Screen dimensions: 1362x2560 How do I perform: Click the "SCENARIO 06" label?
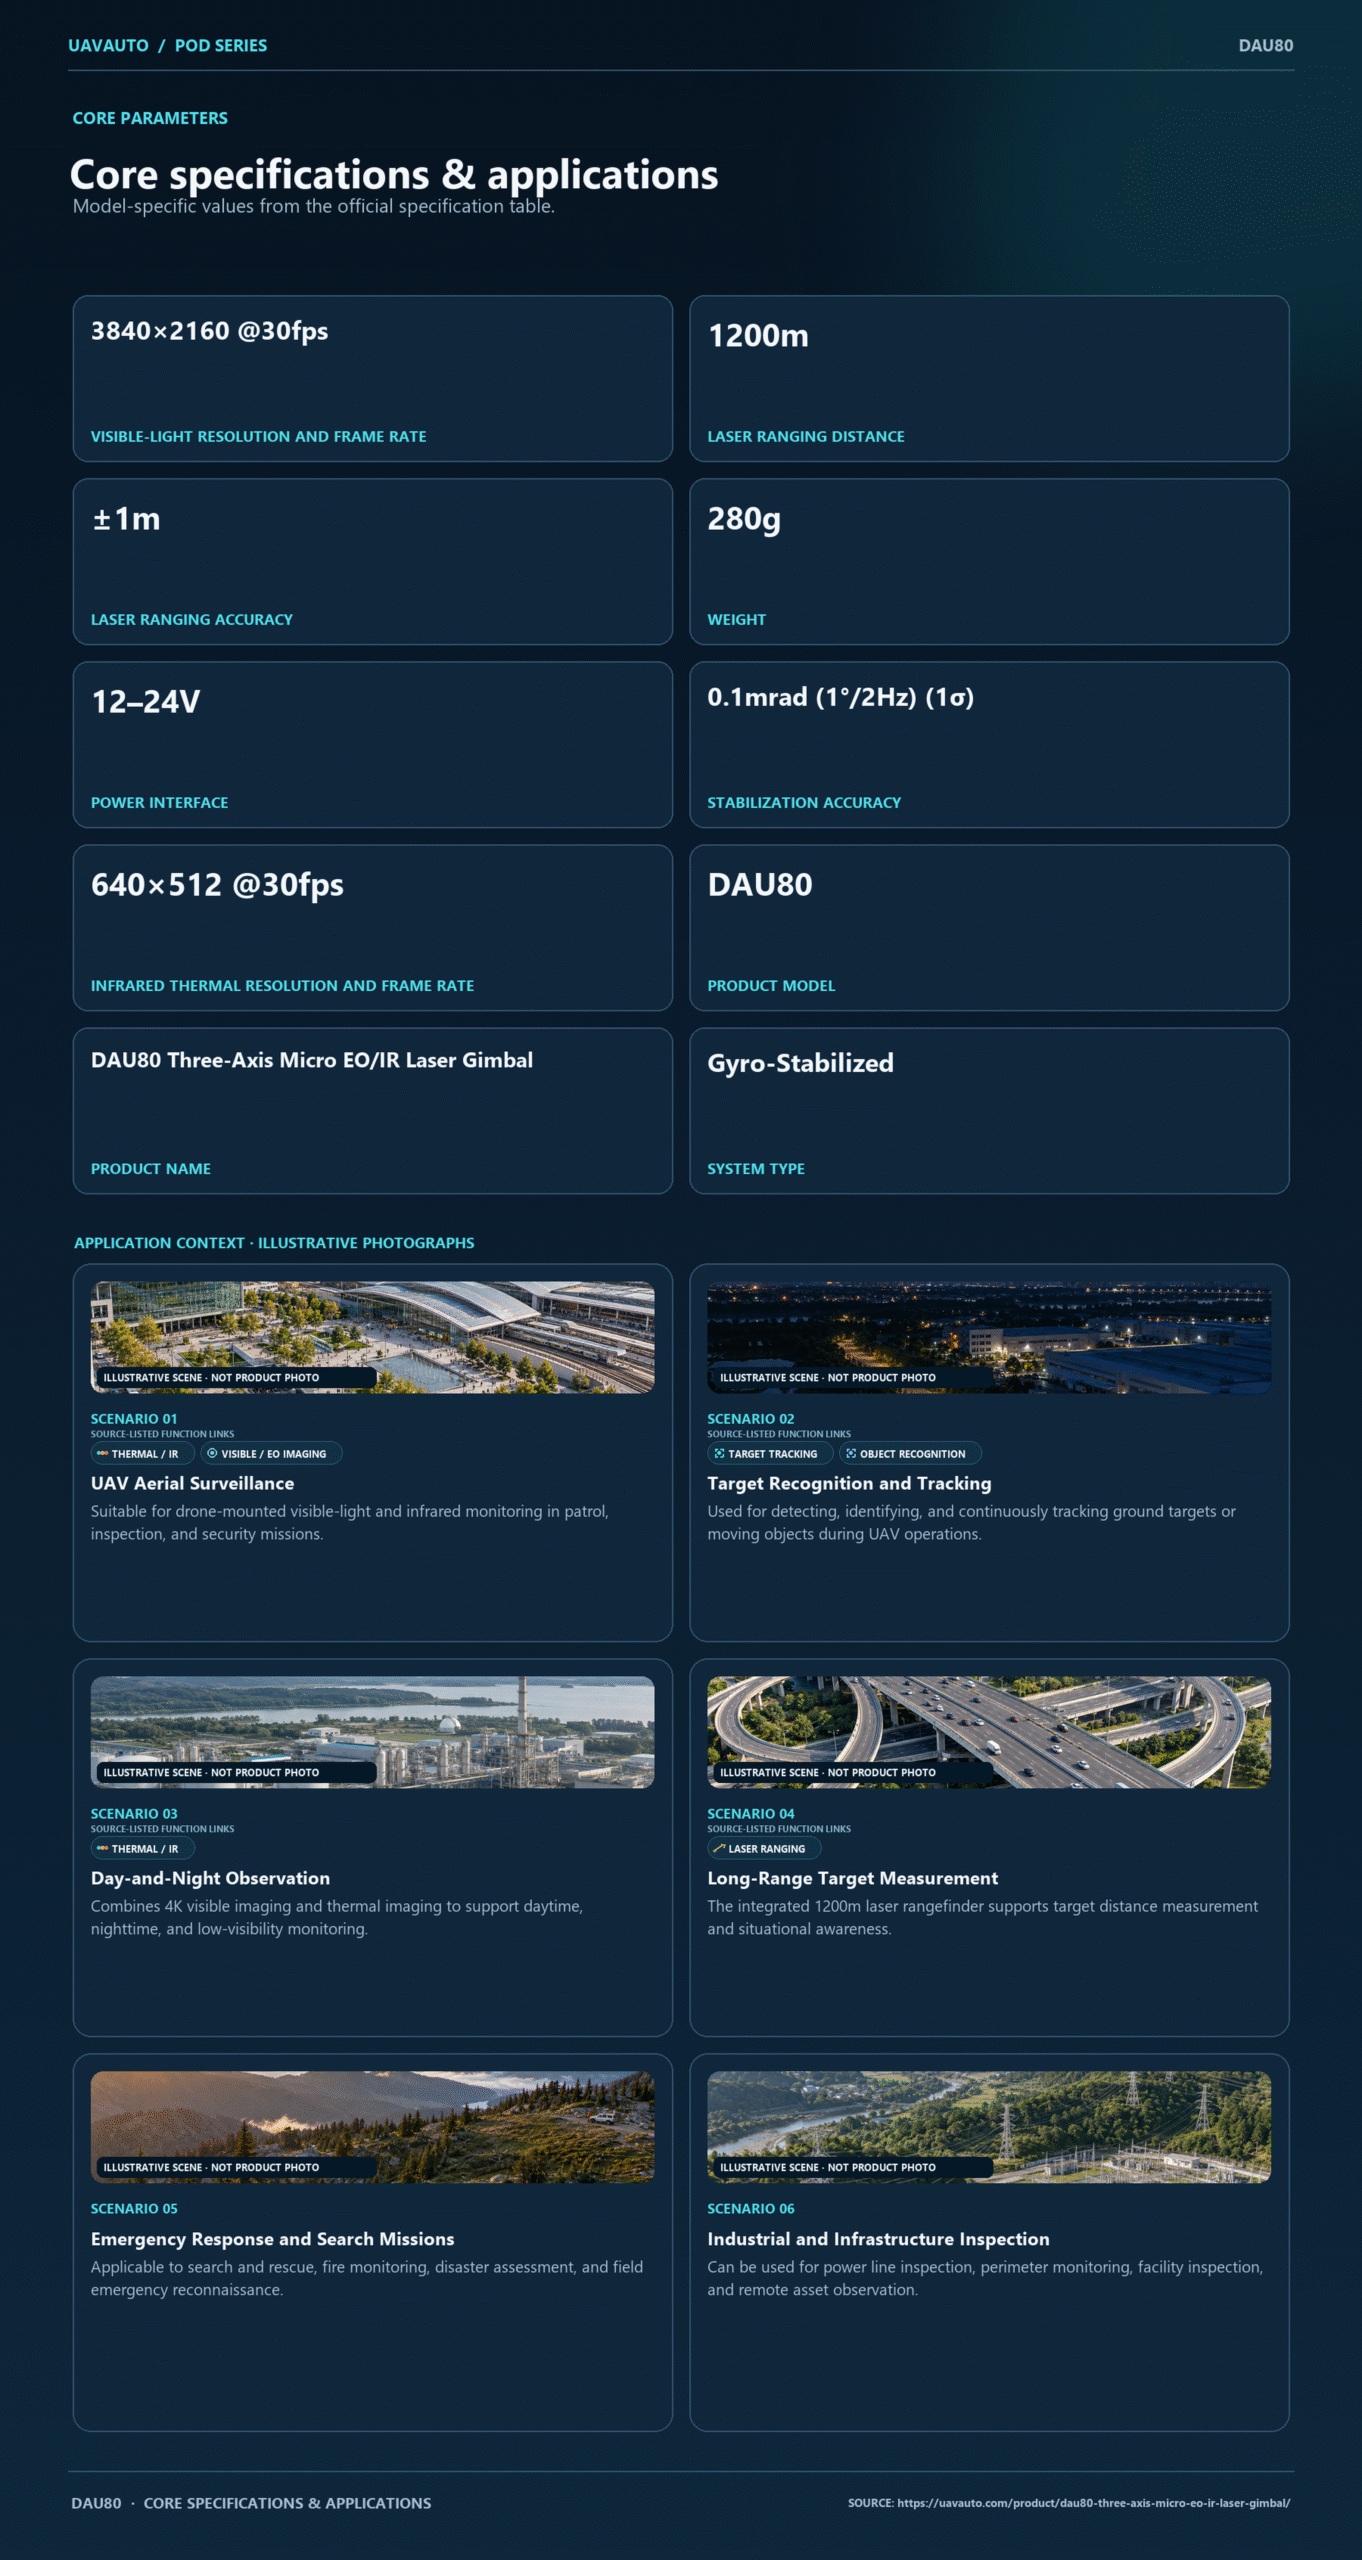click(x=751, y=2209)
